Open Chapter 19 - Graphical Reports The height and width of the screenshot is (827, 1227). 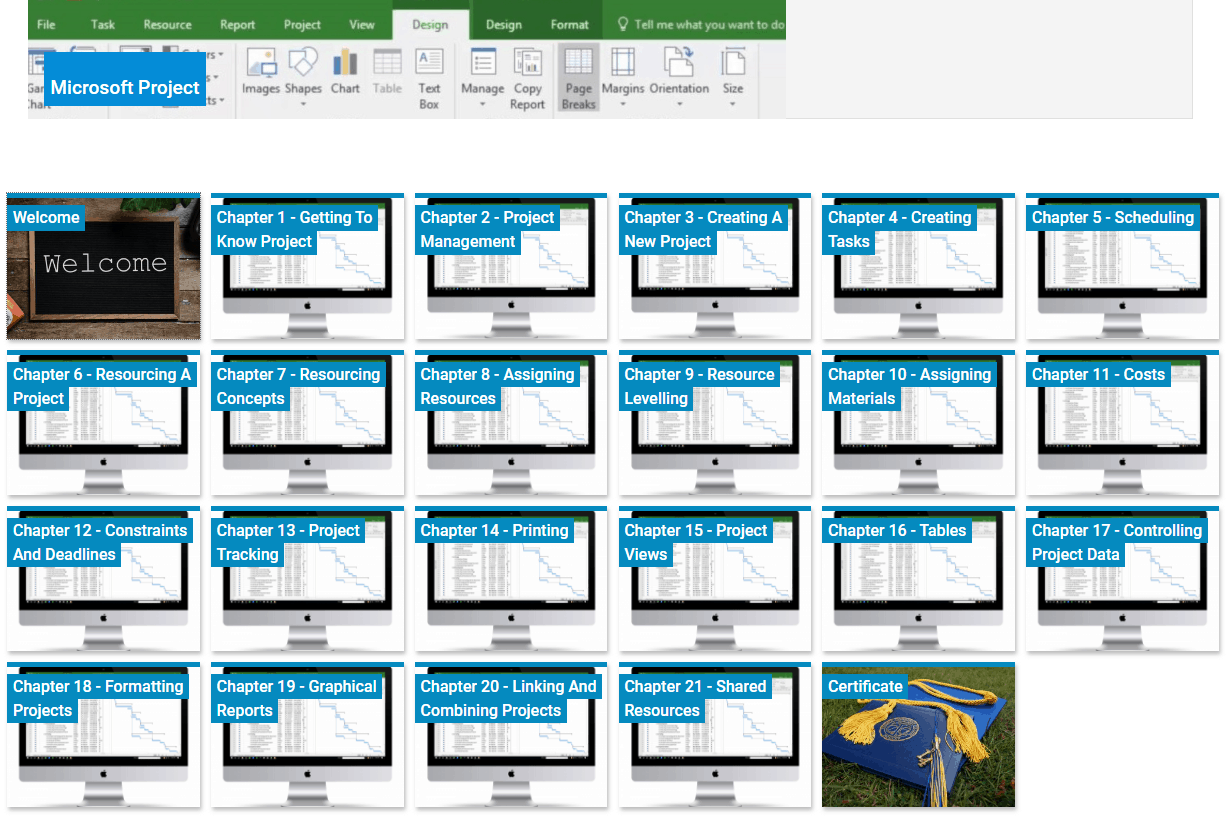(x=307, y=736)
